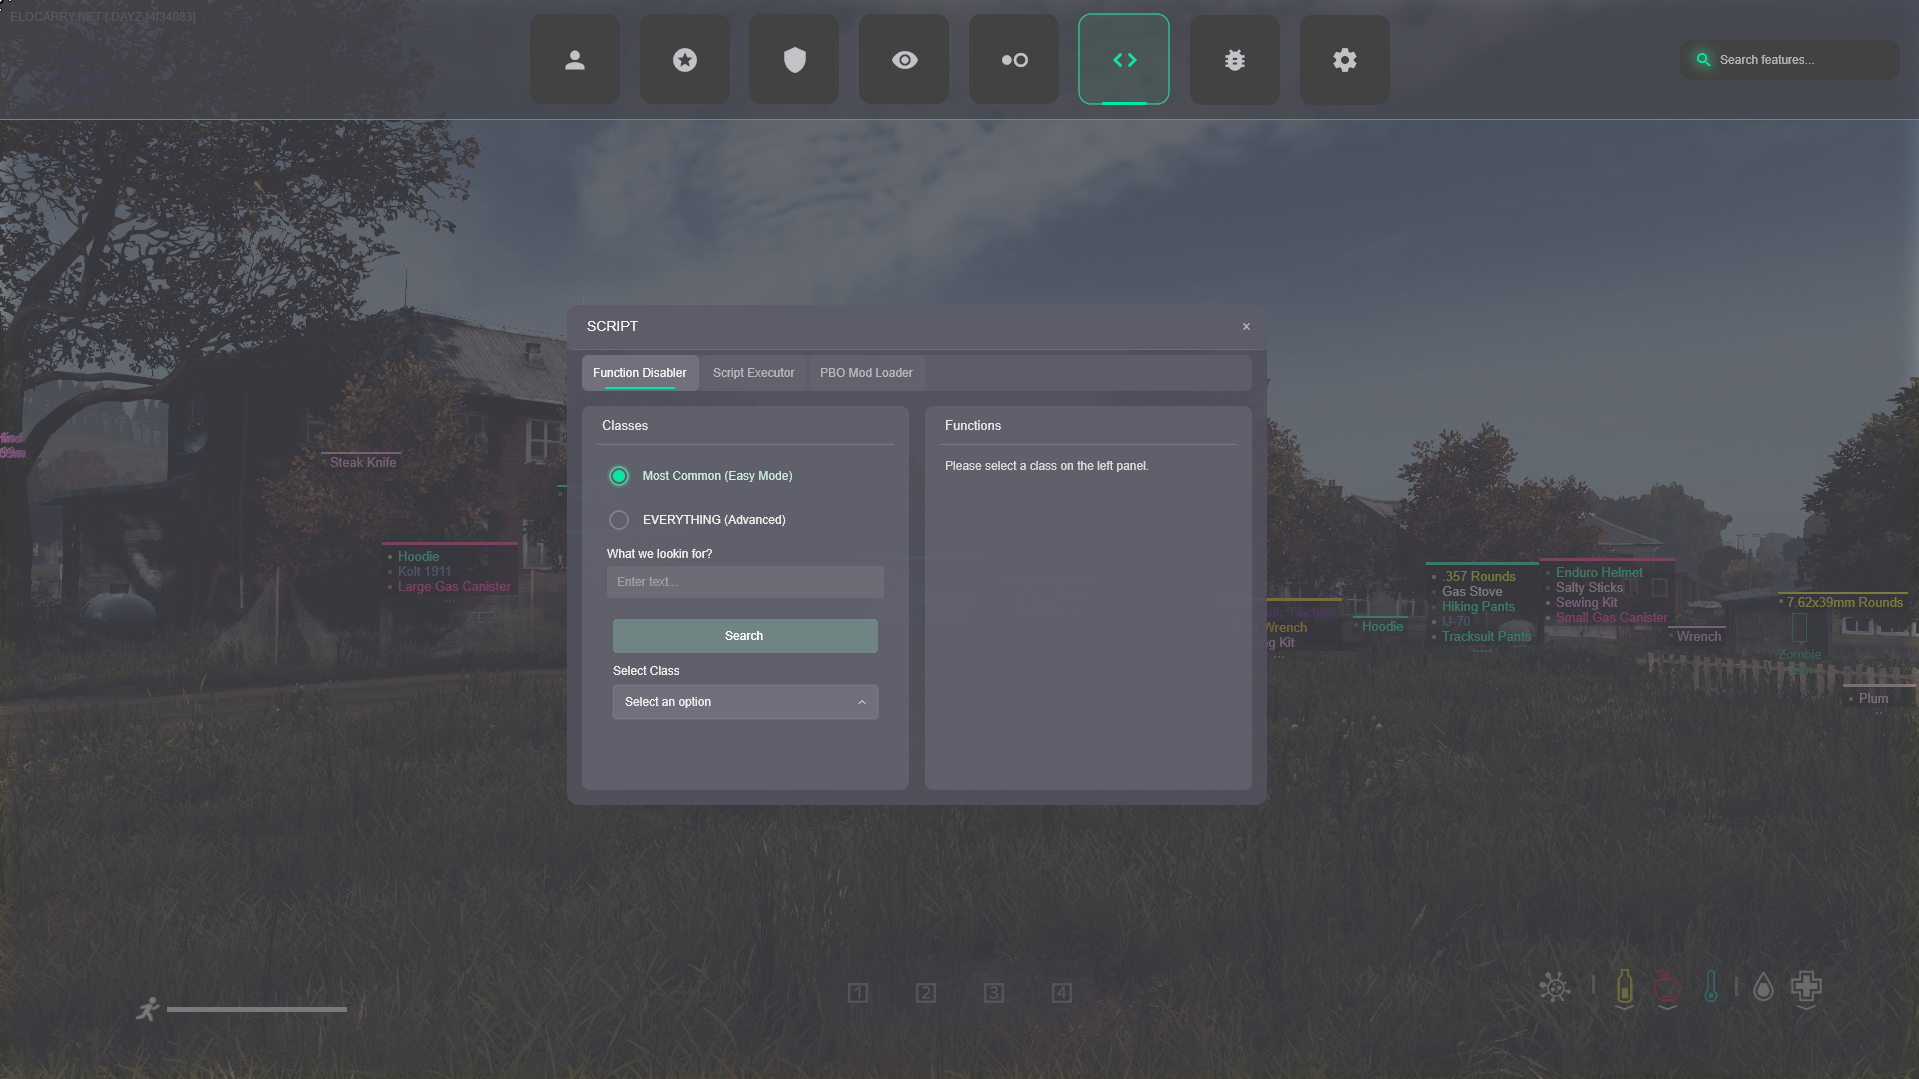
Task: Open the gear settings icon
Action: click(x=1344, y=60)
